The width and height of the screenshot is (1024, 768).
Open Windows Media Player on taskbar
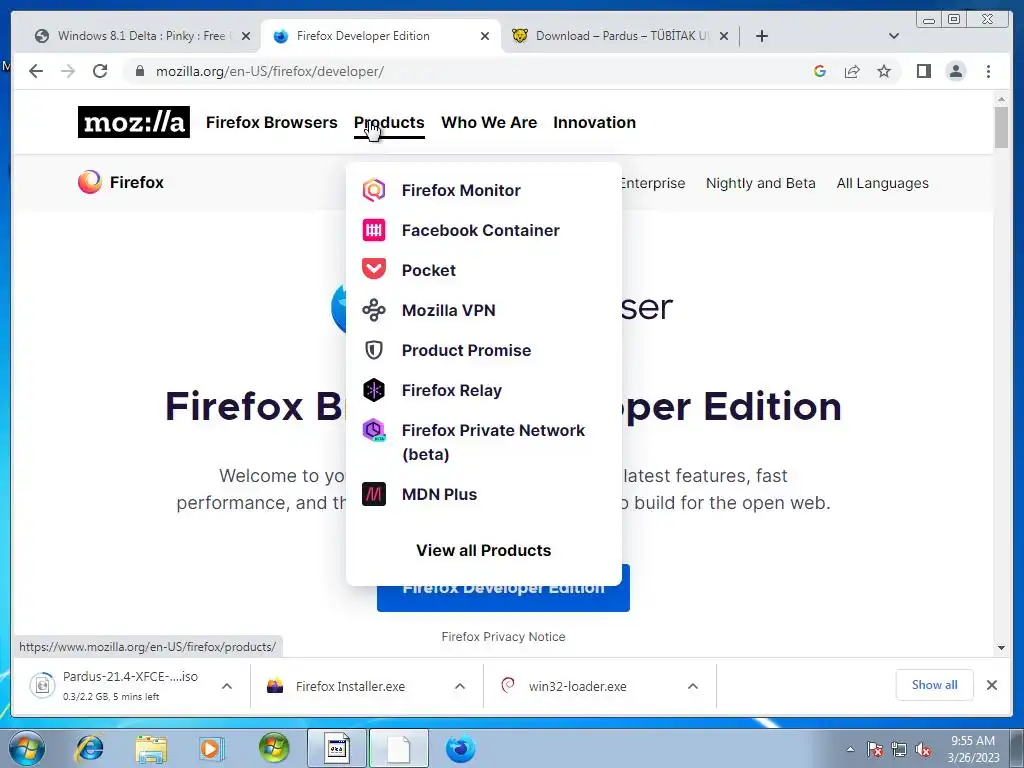pyautogui.click(x=211, y=748)
